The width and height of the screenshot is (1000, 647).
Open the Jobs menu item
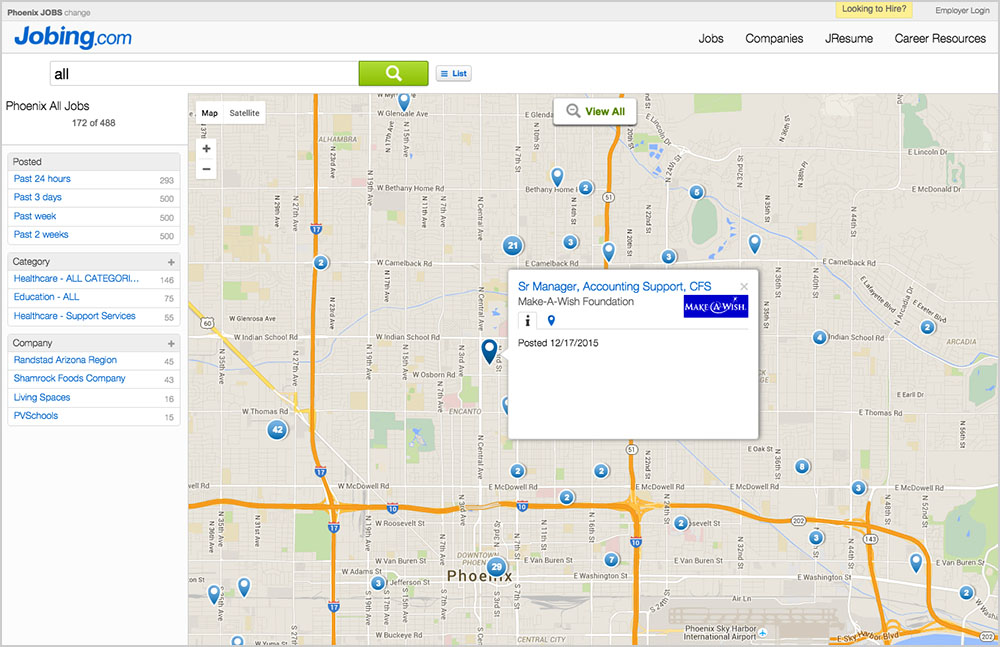(710, 38)
